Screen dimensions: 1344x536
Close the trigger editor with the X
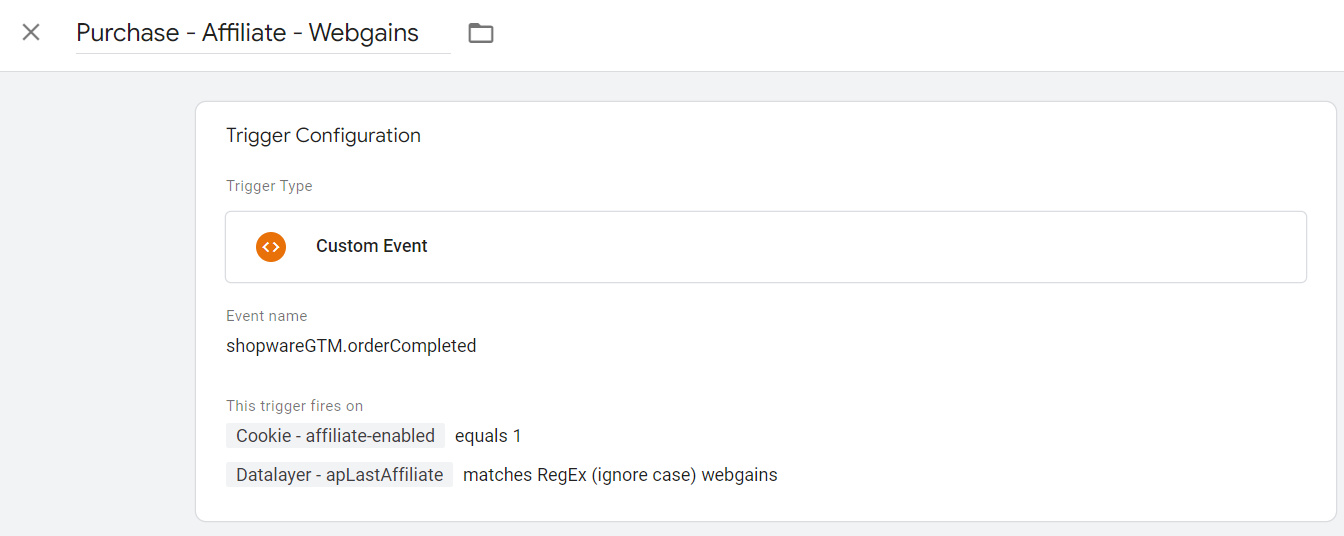[31, 32]
